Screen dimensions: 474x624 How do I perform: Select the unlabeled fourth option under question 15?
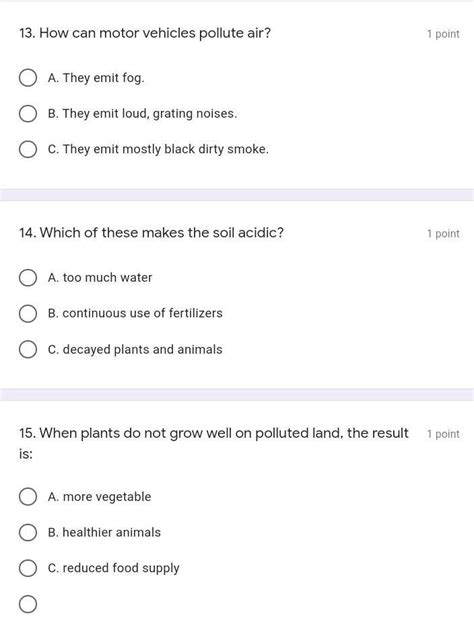coord(28,604)
